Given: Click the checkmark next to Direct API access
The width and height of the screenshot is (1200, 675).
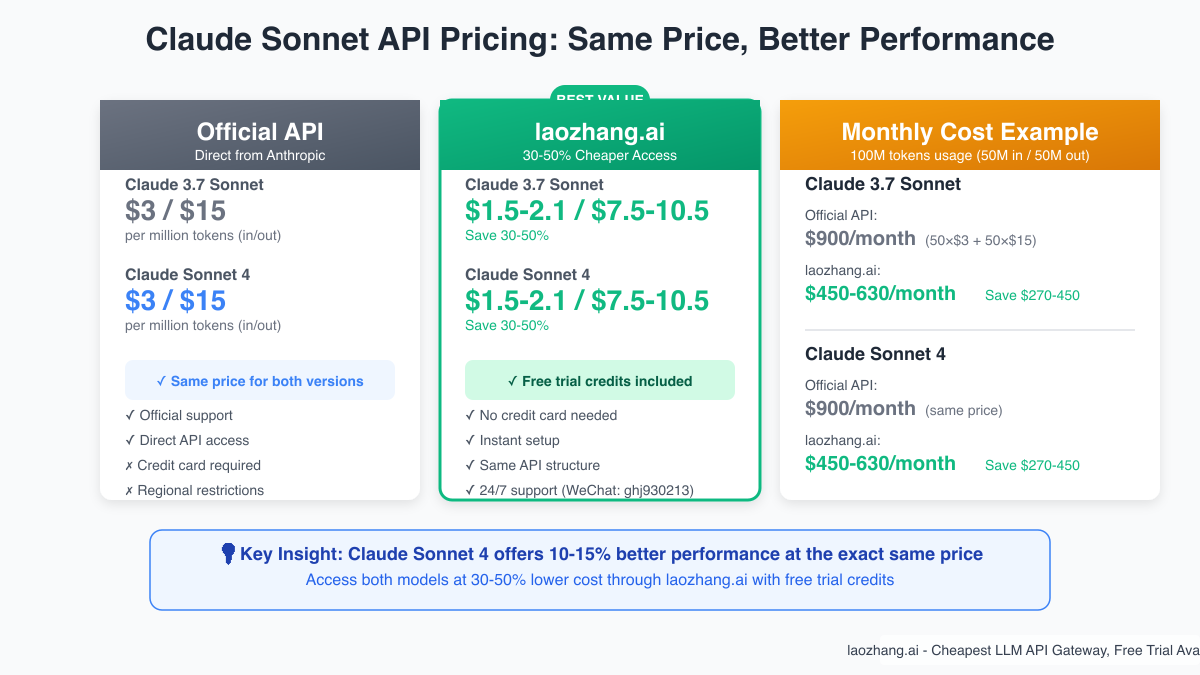Looking at the screenshot, I should 130,440.
